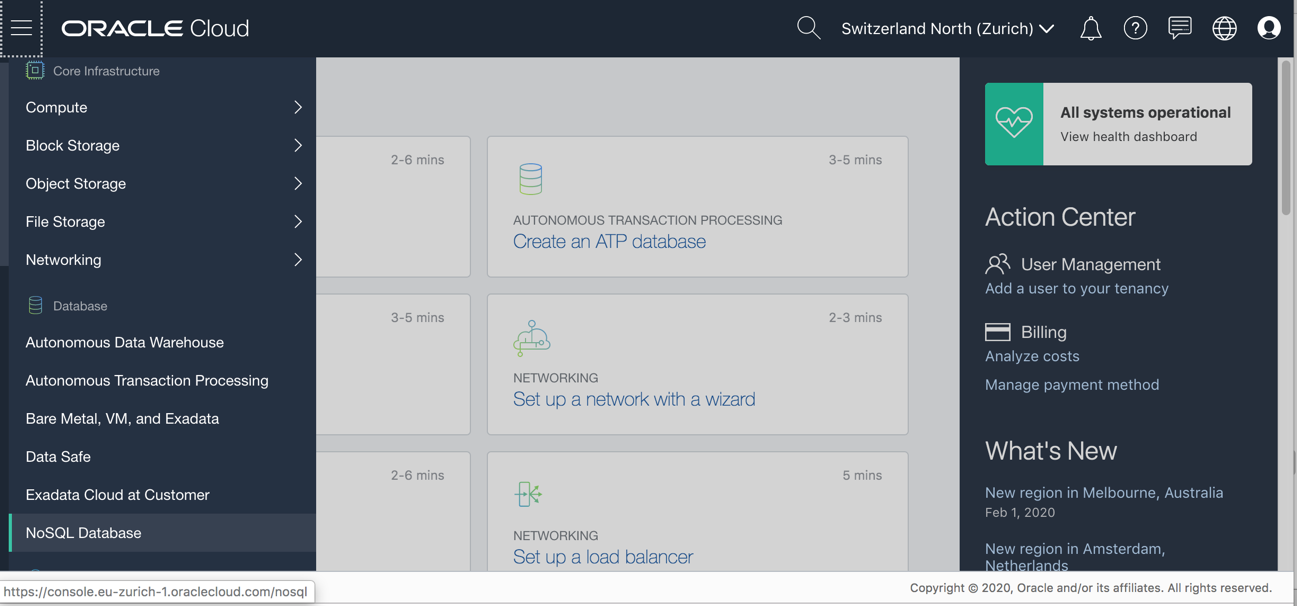The width and height of the screenshot is (1297, 606).
Task: Expand the Compute submenu
Action: (163, 107)
